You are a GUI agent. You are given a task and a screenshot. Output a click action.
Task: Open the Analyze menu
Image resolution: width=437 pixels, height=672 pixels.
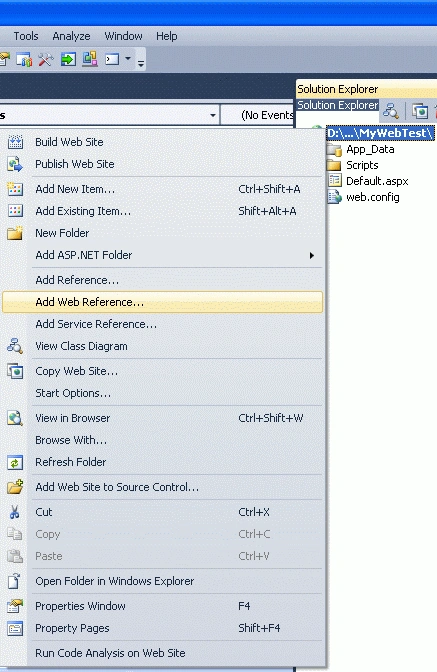[71, 36]
